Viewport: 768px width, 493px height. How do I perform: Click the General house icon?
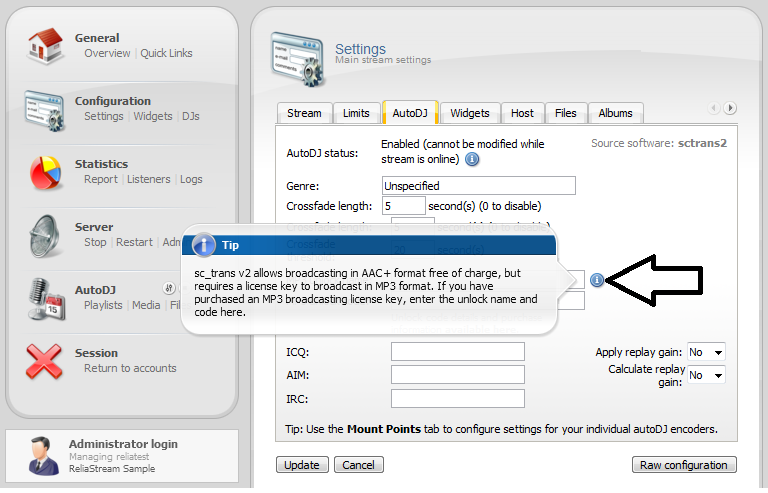[x=45, y=46]
